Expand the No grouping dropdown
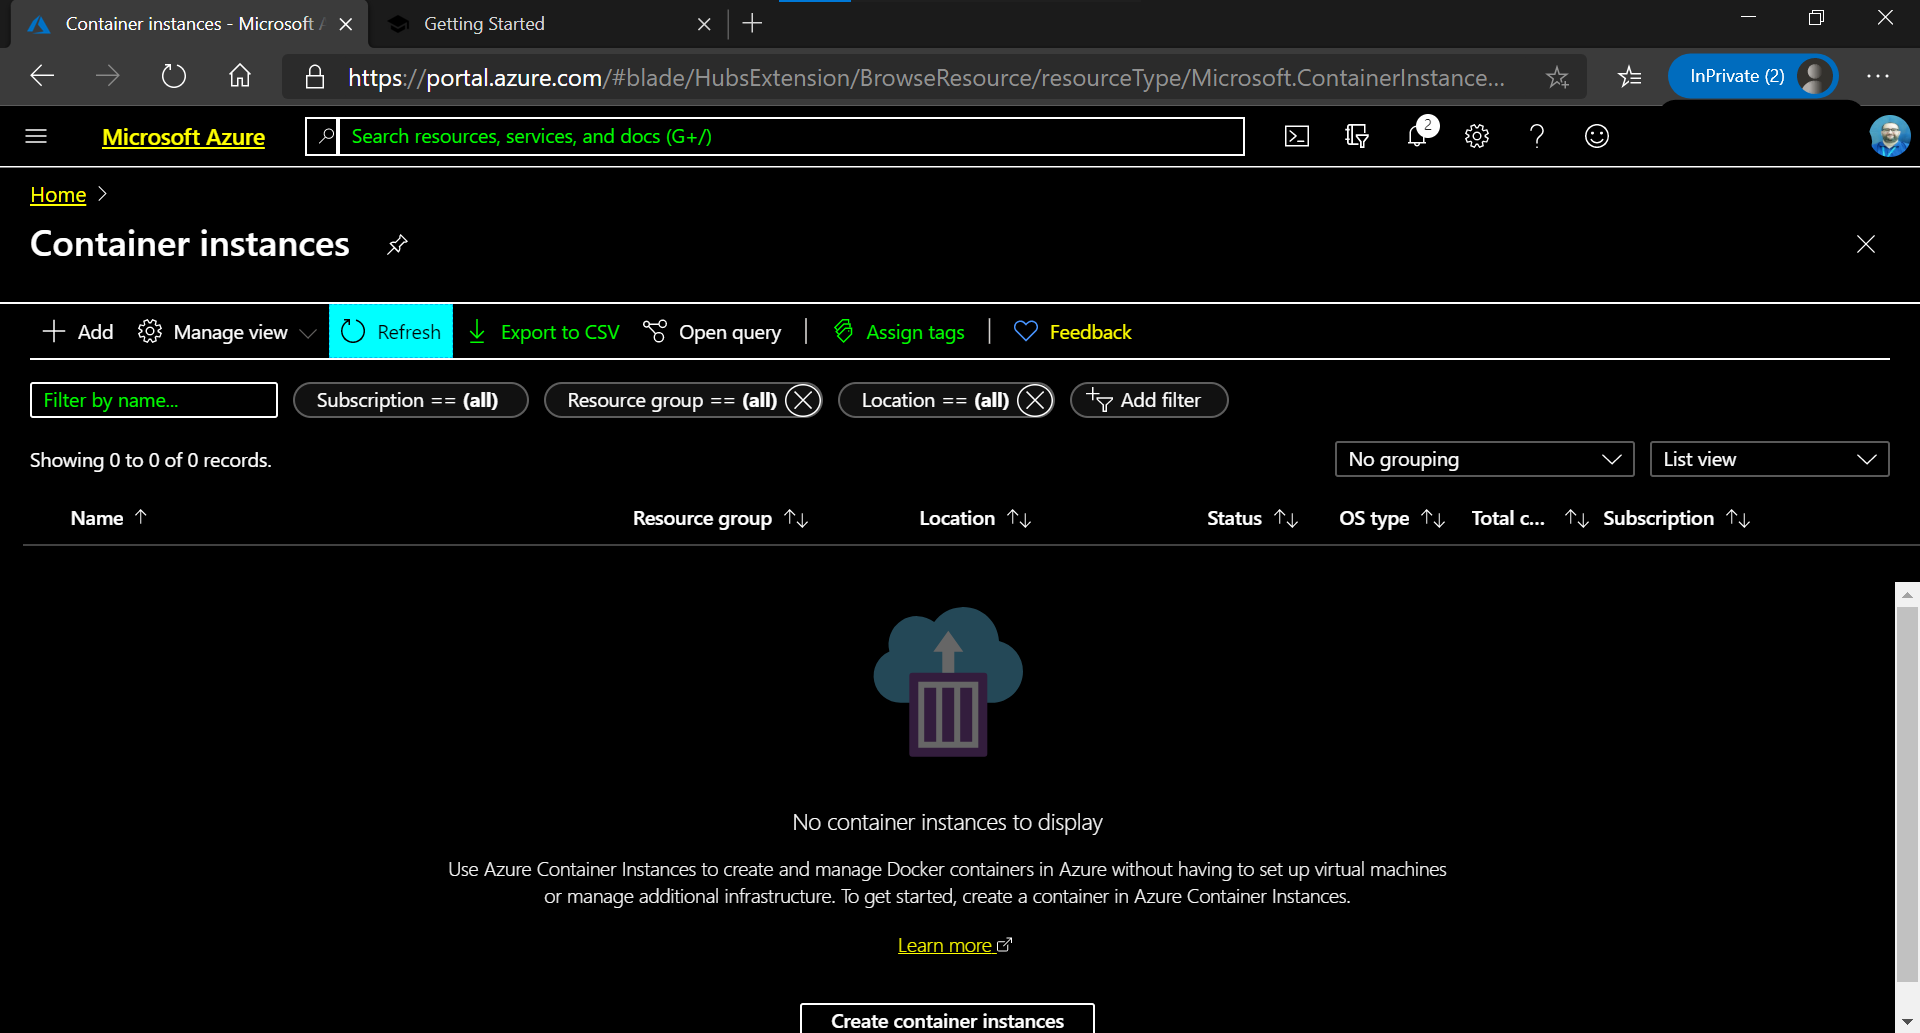The image size is (1920, 1033). (x=1484, y=459)
